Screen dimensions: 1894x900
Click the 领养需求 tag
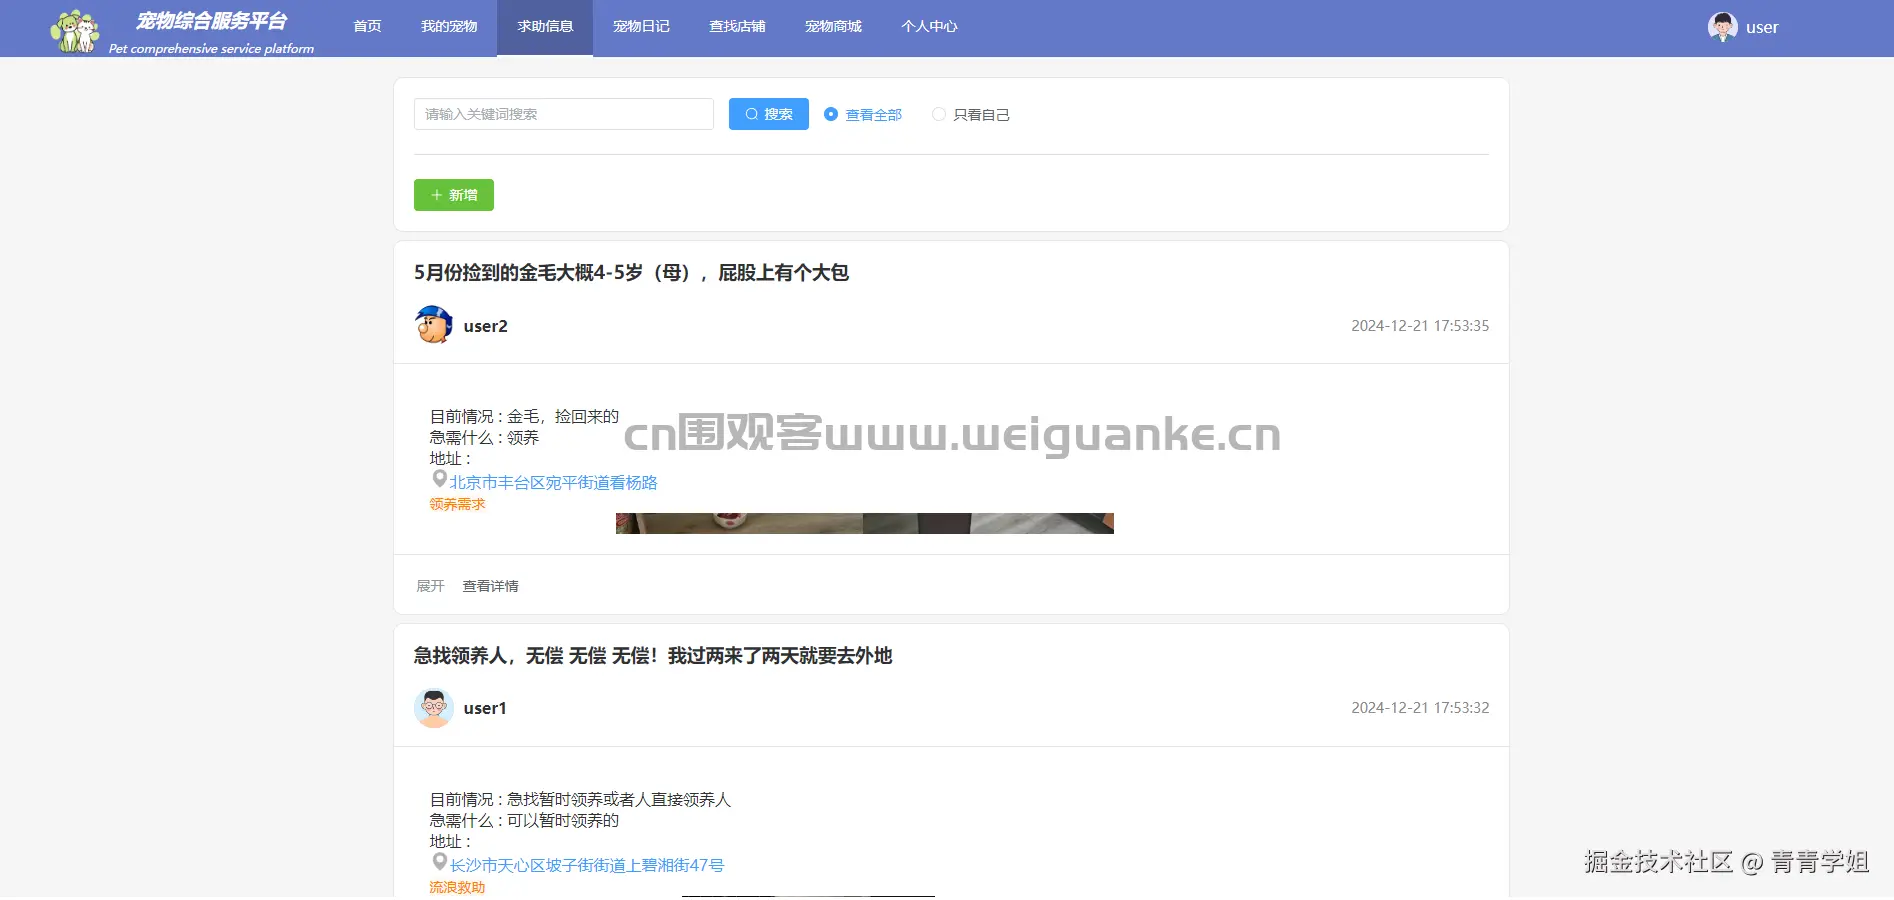456,504
